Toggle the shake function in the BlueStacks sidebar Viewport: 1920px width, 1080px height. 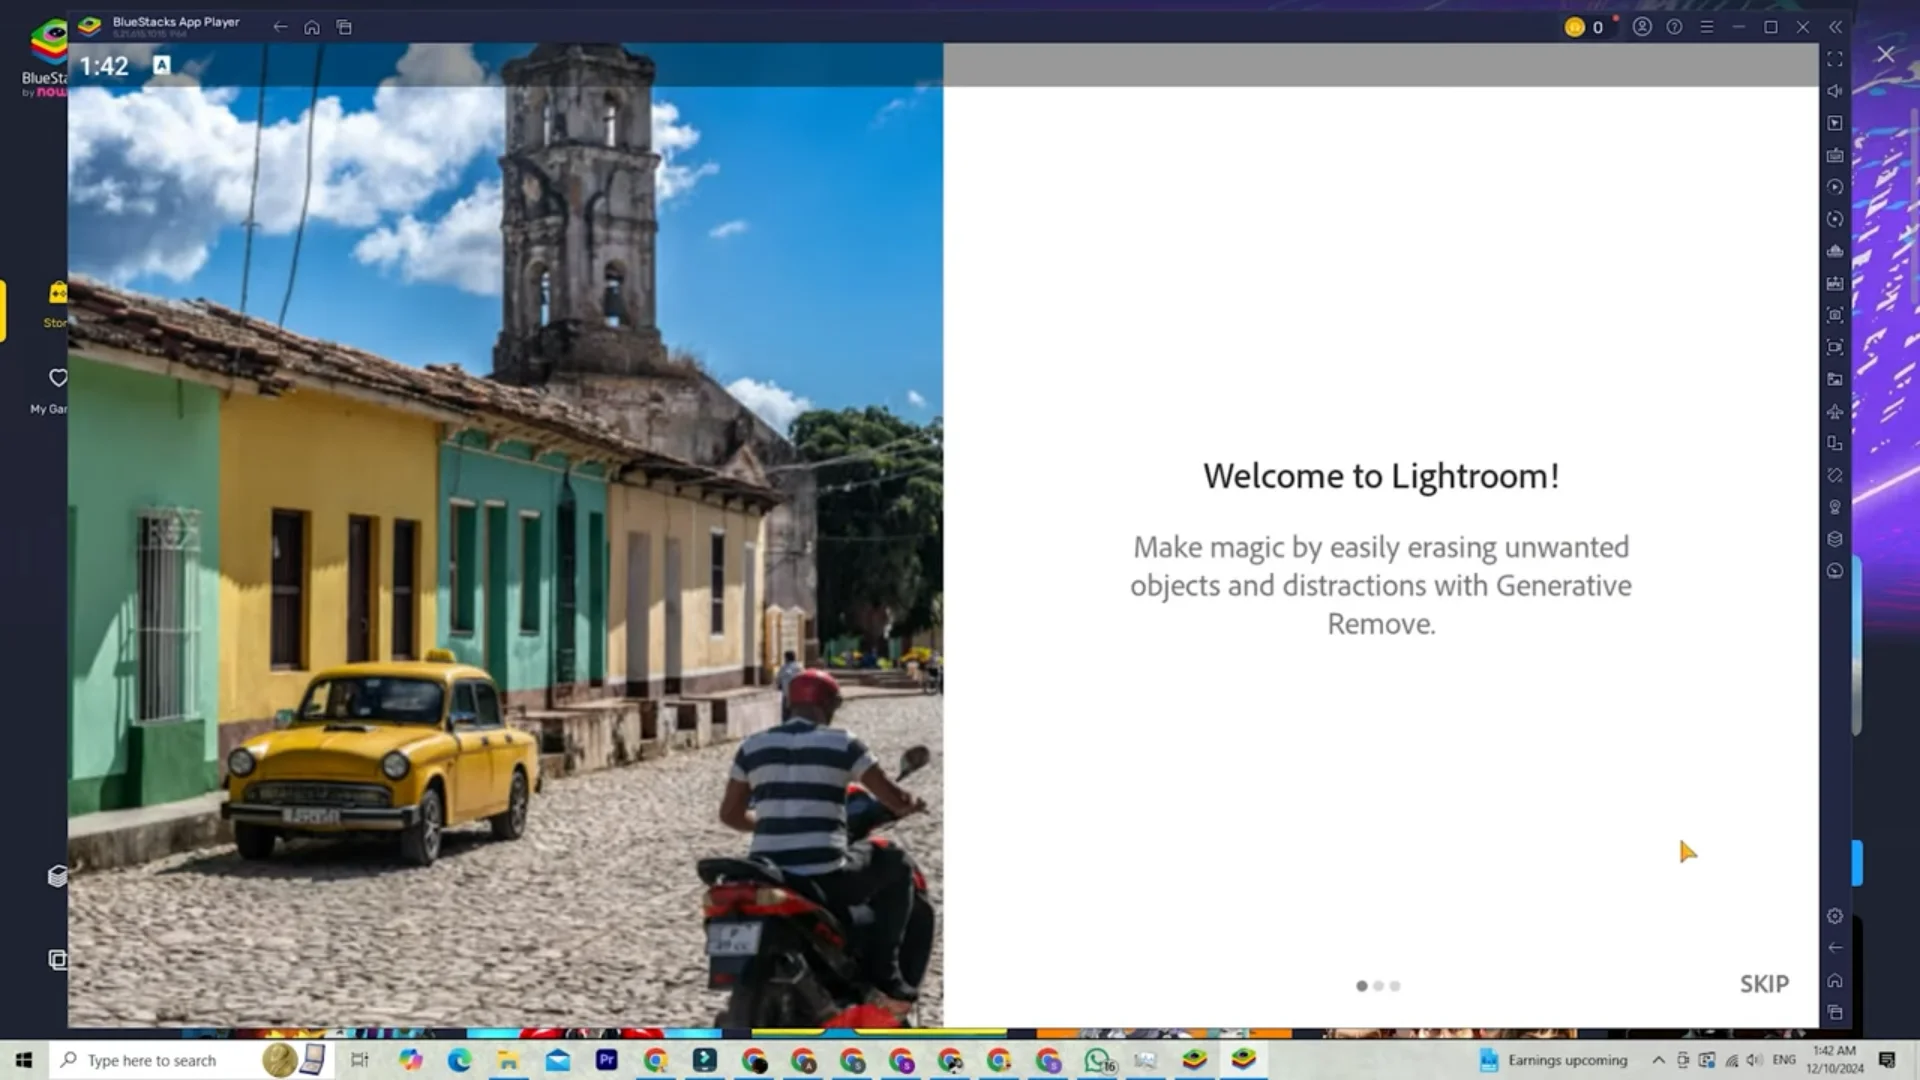1836,475
